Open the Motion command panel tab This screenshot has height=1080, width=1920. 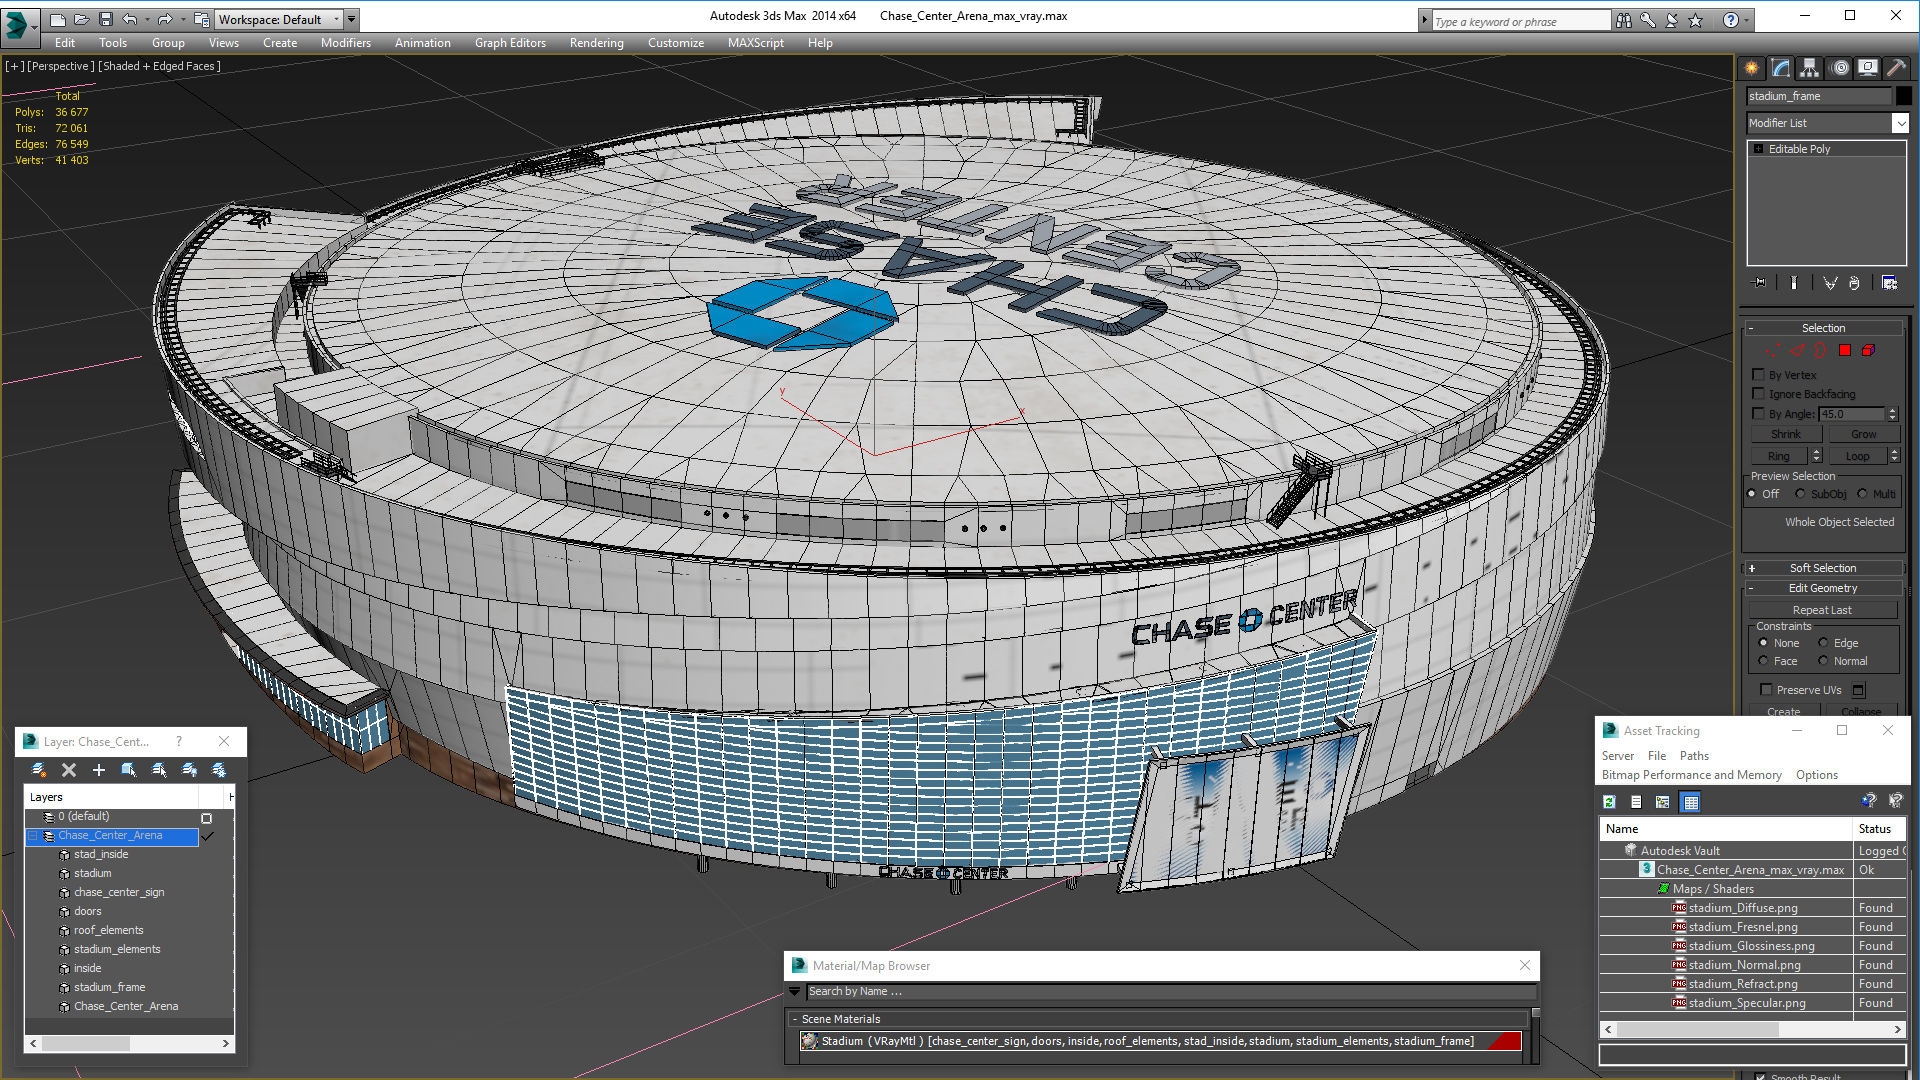coord(1840,68)
